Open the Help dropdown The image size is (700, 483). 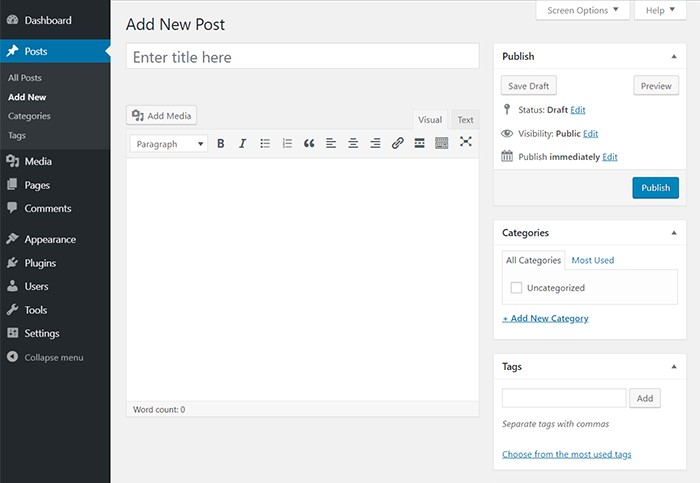click(660, 10)
